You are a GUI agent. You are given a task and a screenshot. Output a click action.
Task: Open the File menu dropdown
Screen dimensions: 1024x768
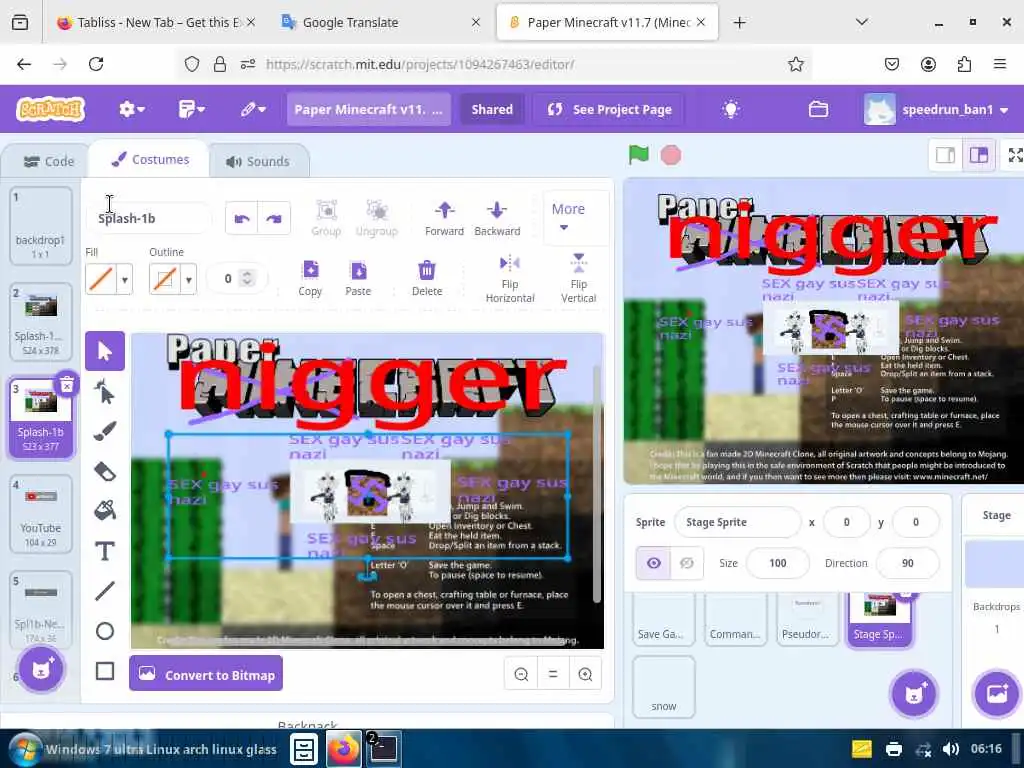click(191, 109)
